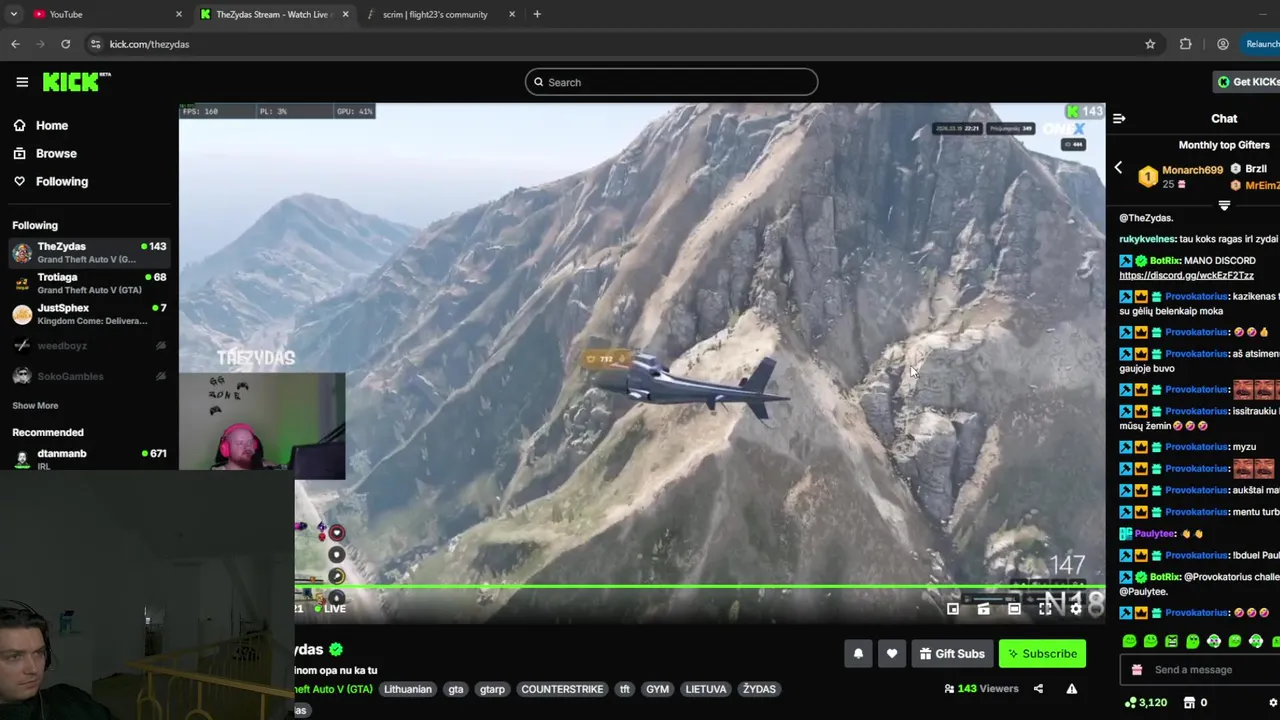Open offline channel SokoGambles

(x=89, y=376)
